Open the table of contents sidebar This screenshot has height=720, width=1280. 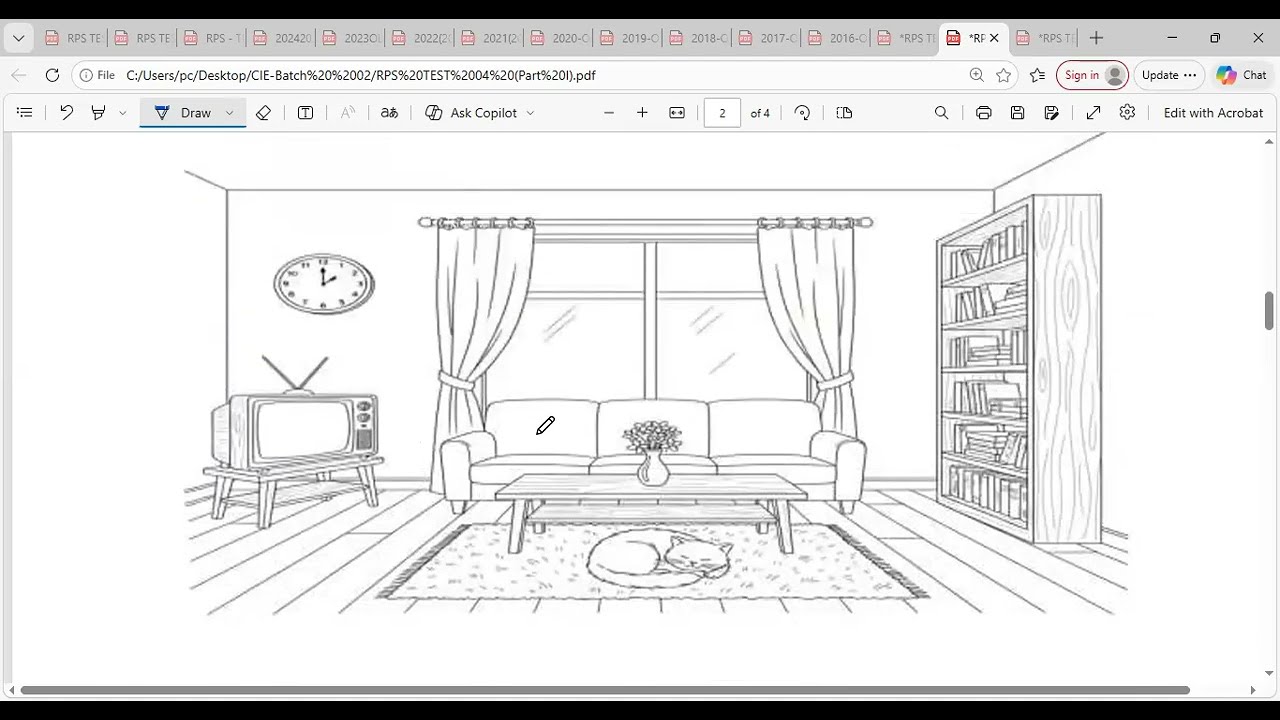[x=25, y=113]
